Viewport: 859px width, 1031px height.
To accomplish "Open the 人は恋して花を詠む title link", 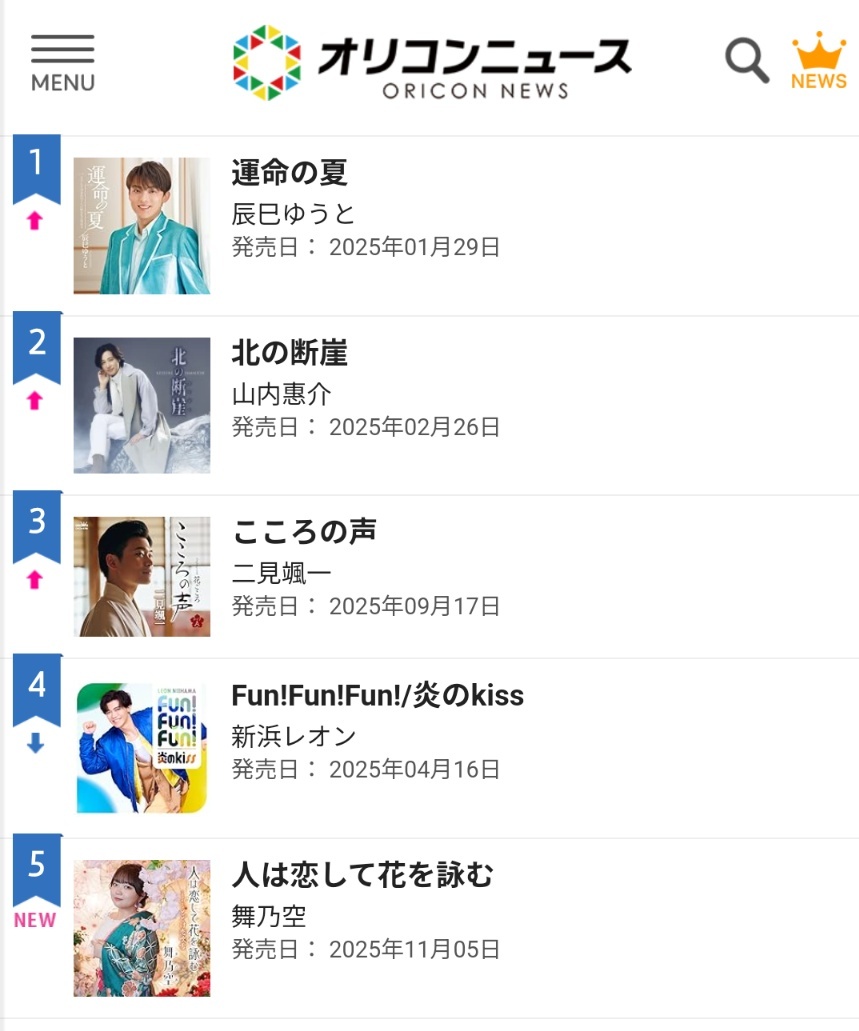I will pos(362,875).
